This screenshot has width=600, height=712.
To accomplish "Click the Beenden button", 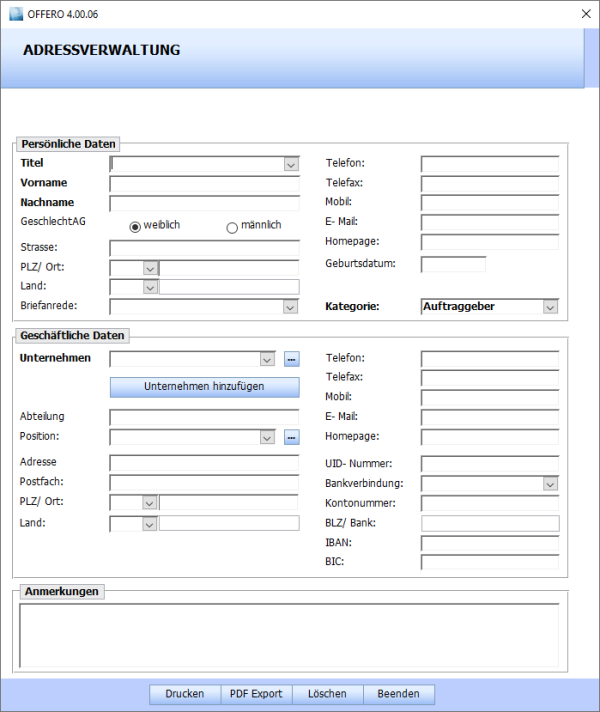I will 399,694.
